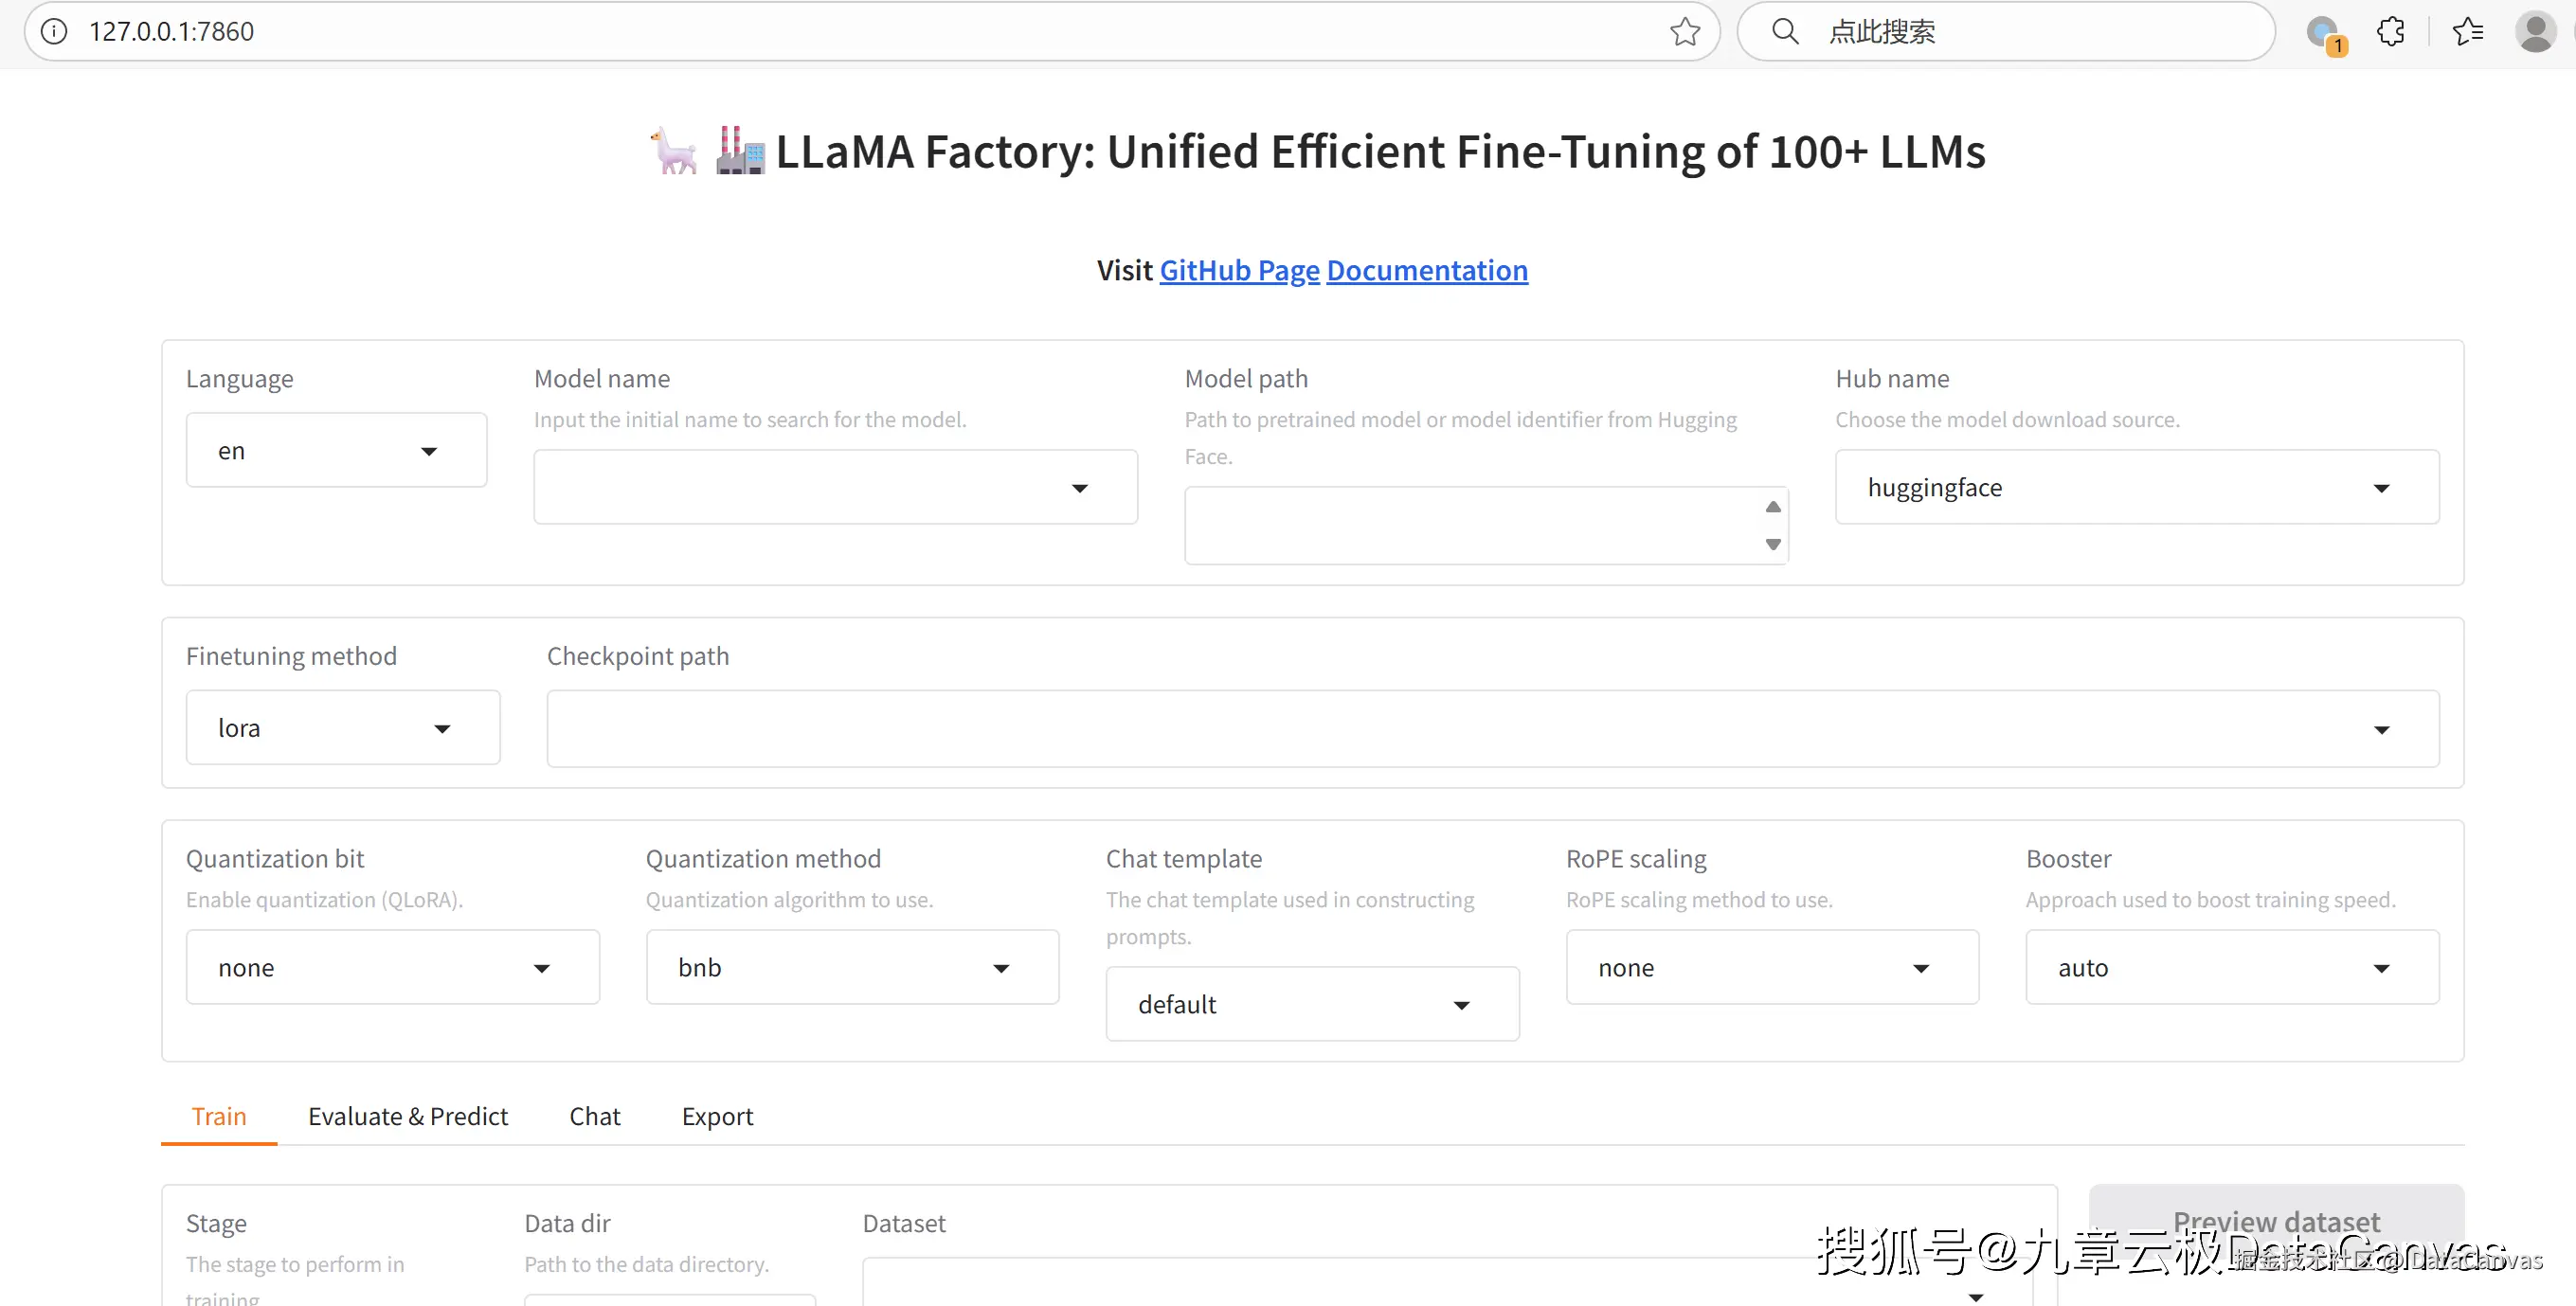Expand the Chat template default dropdown
The width and height of the screenshot is (2576, 1306).
coord(1311,1004)
